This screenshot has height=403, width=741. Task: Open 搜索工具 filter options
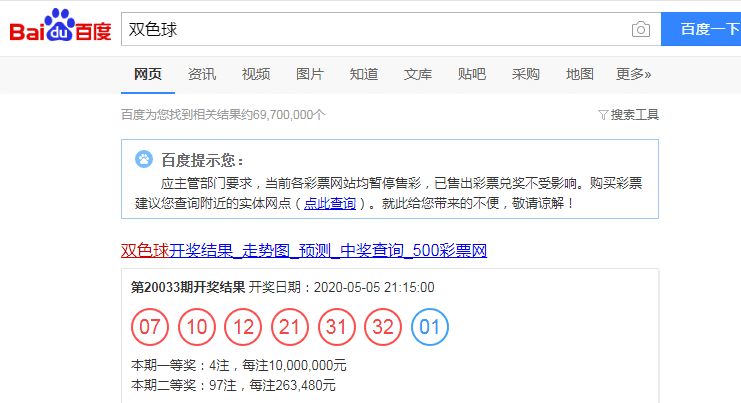tap(628, 115)
